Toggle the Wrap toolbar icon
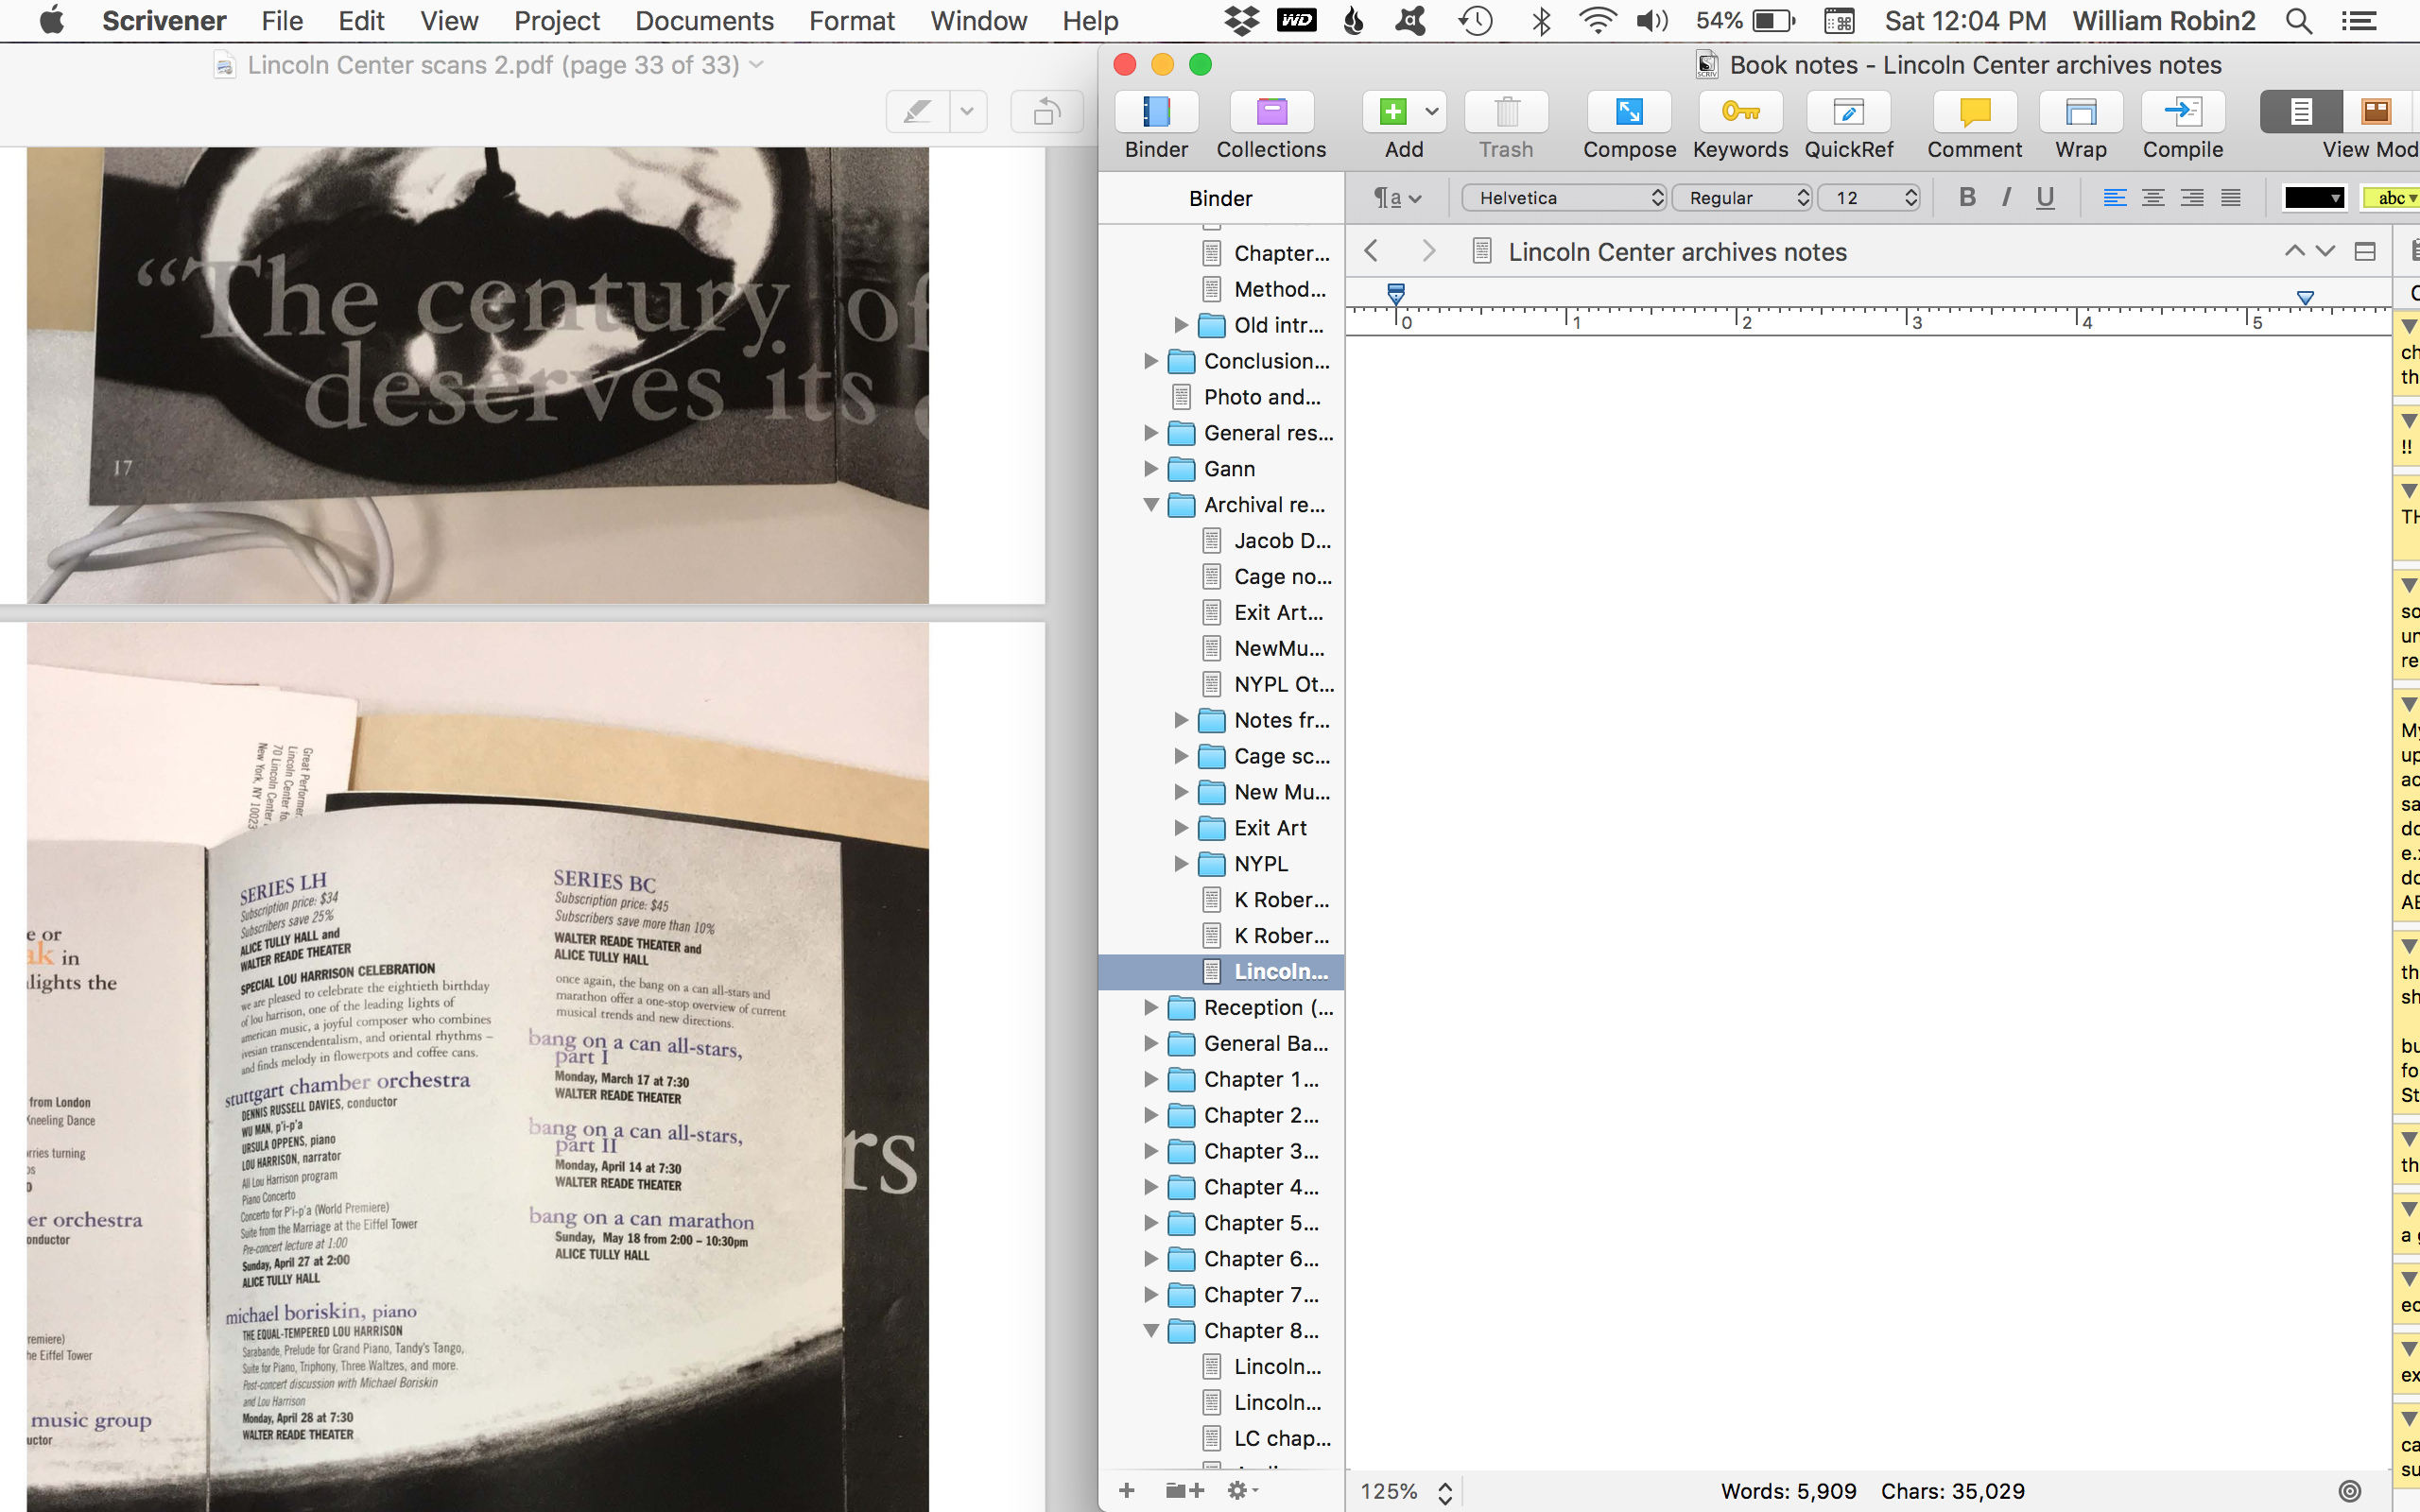This screenshot has width=2420, height=1512. click(x=2080, y=112)
